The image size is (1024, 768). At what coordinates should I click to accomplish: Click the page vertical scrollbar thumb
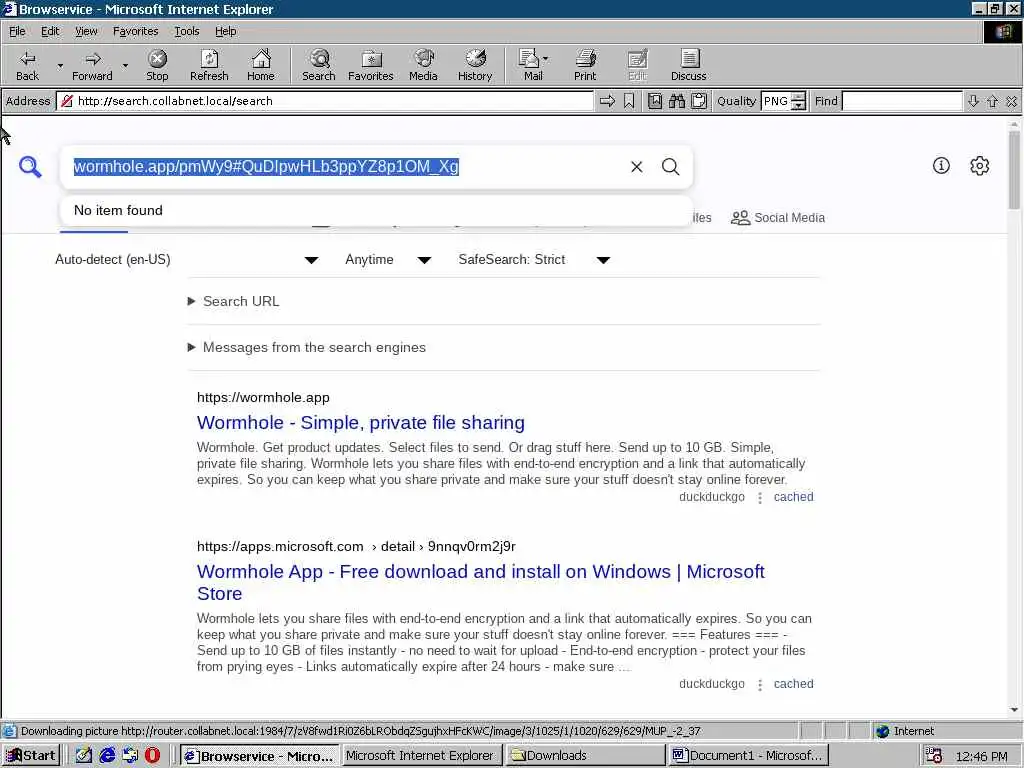[x=1014, y=170]
